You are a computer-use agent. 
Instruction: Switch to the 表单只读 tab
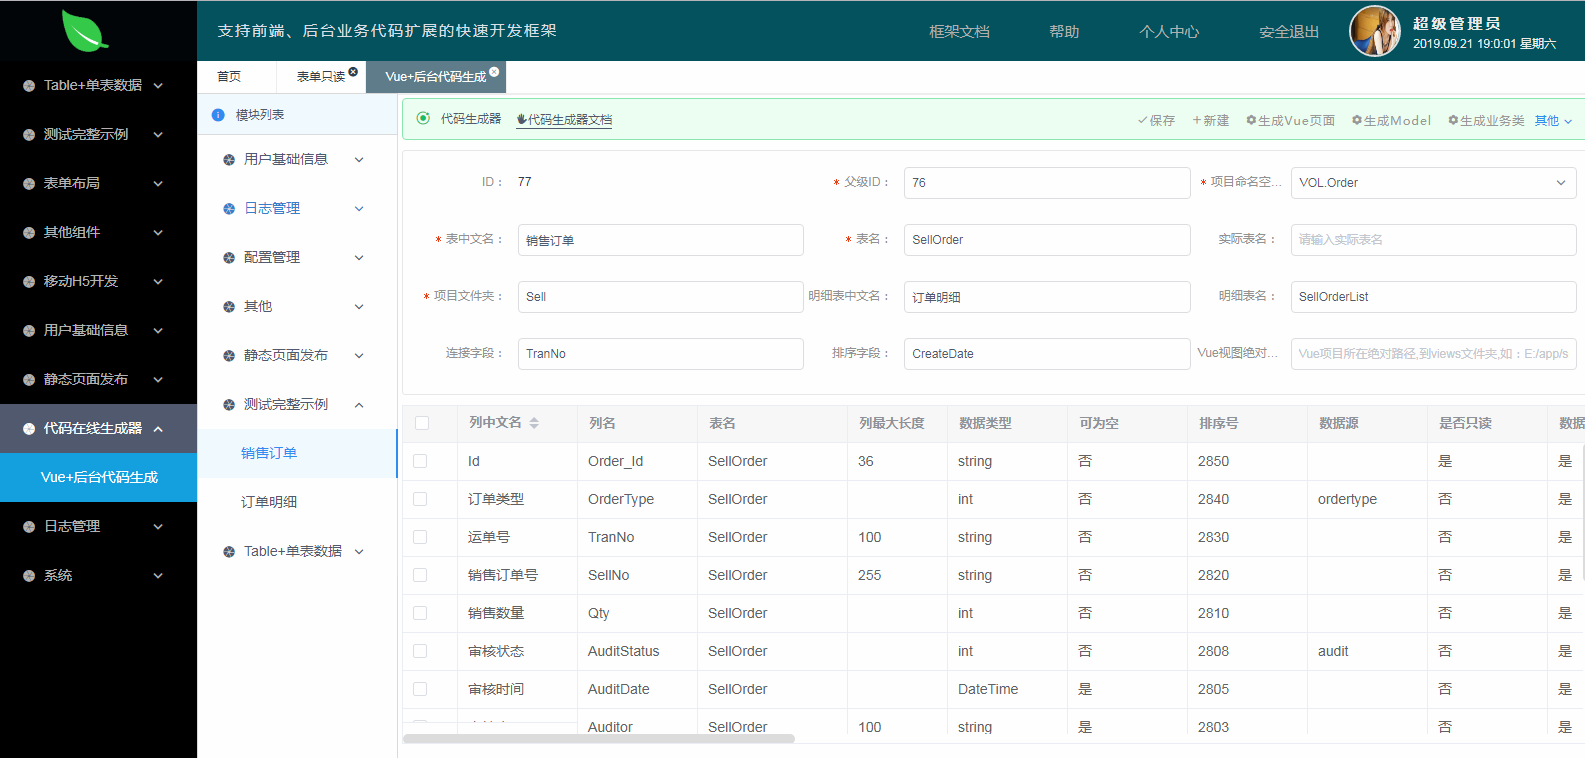click(x=321, y=77)
